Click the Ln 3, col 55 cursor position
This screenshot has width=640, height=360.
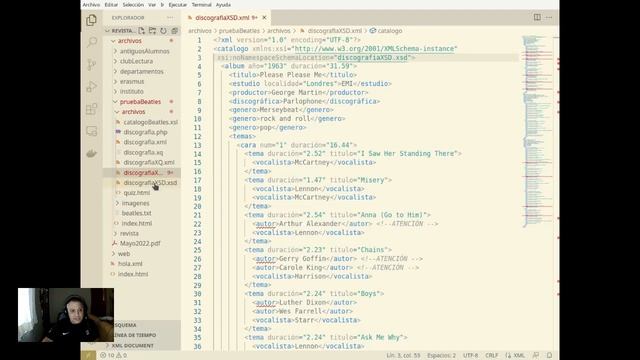click(x=403, y=356)
